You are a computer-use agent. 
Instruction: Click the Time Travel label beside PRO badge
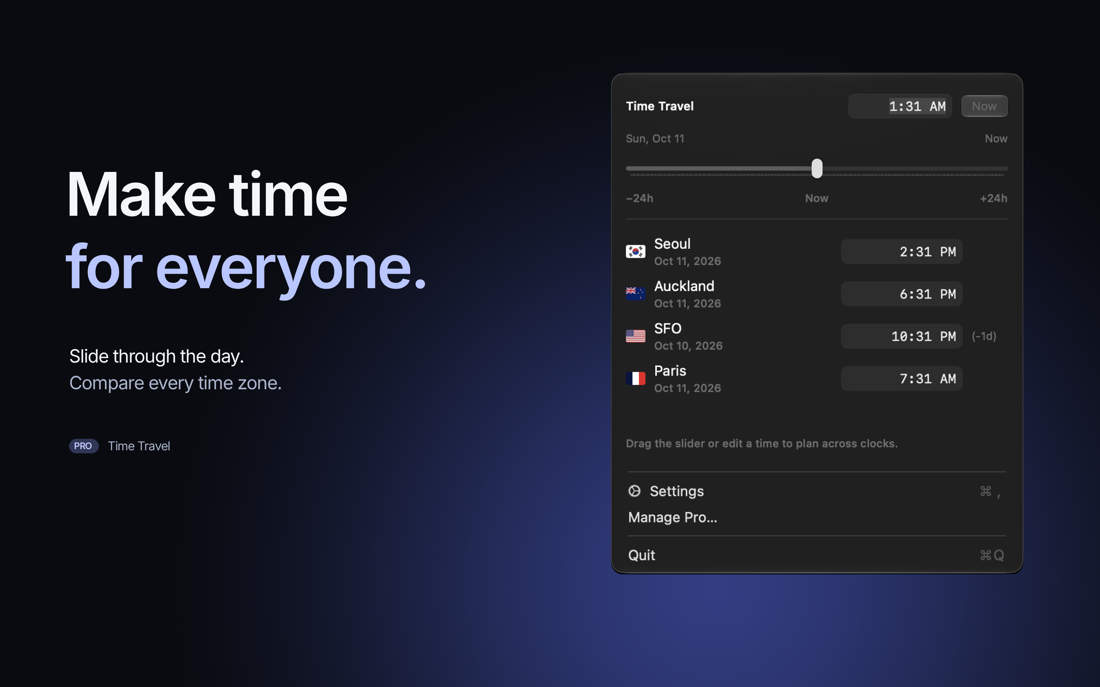[139, 446]
